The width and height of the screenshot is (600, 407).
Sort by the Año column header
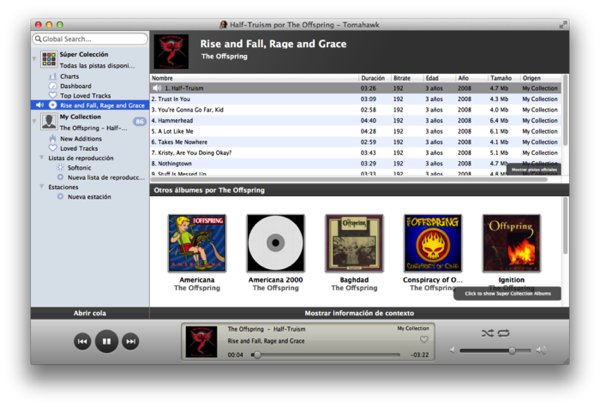(472, 78)
